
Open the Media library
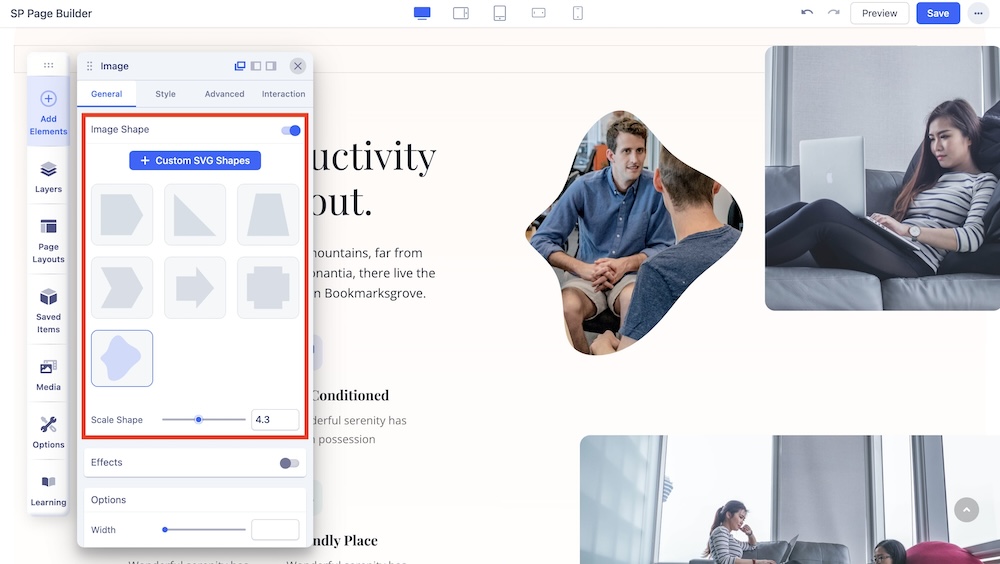[x=48, y=367]
